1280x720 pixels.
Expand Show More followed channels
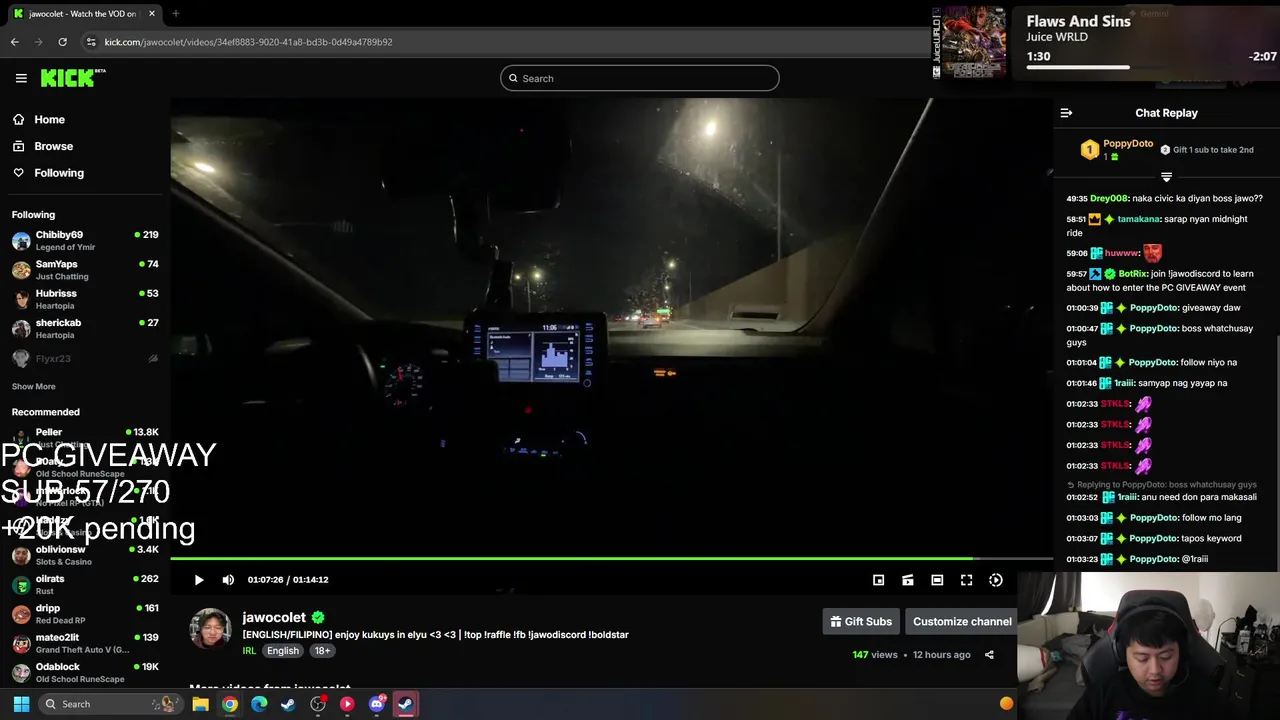pyautogui.click(x=33, y=386)
